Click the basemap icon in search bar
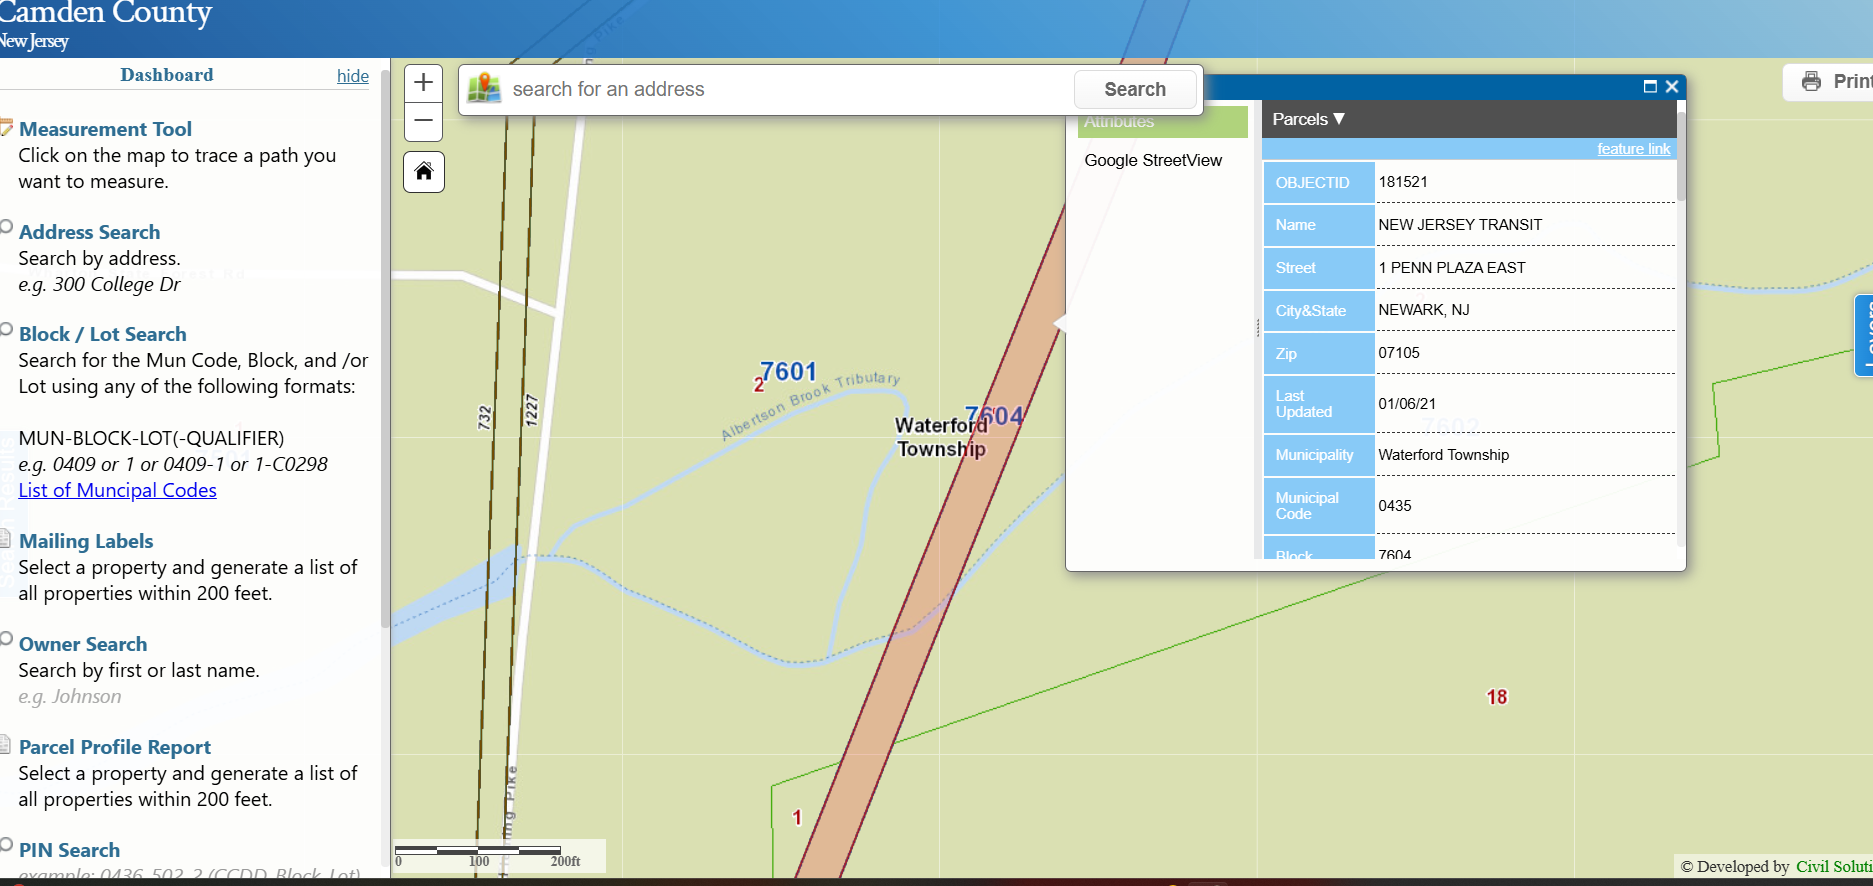1873x886 pixels. [x=484, y=89]
